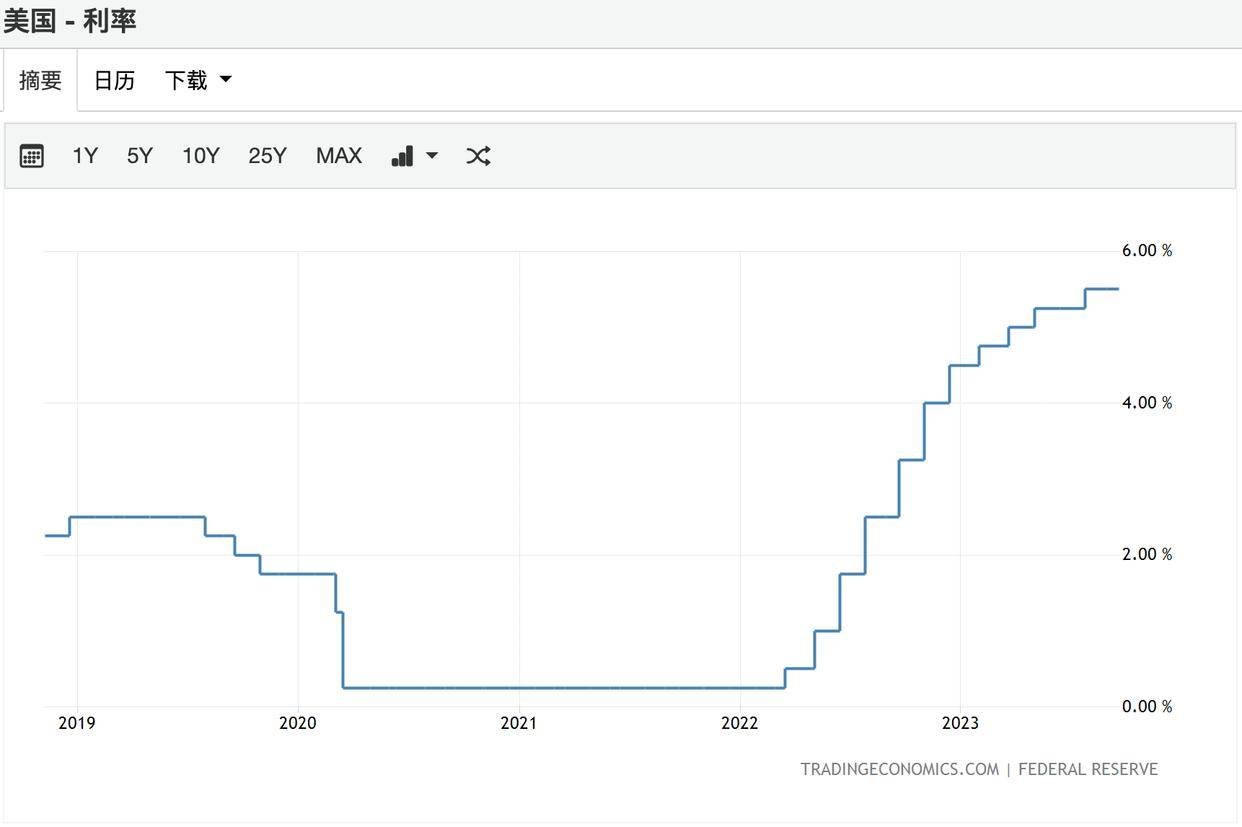Click the bar chart type icon
The image size is (1242, 827).
(403, 156)
